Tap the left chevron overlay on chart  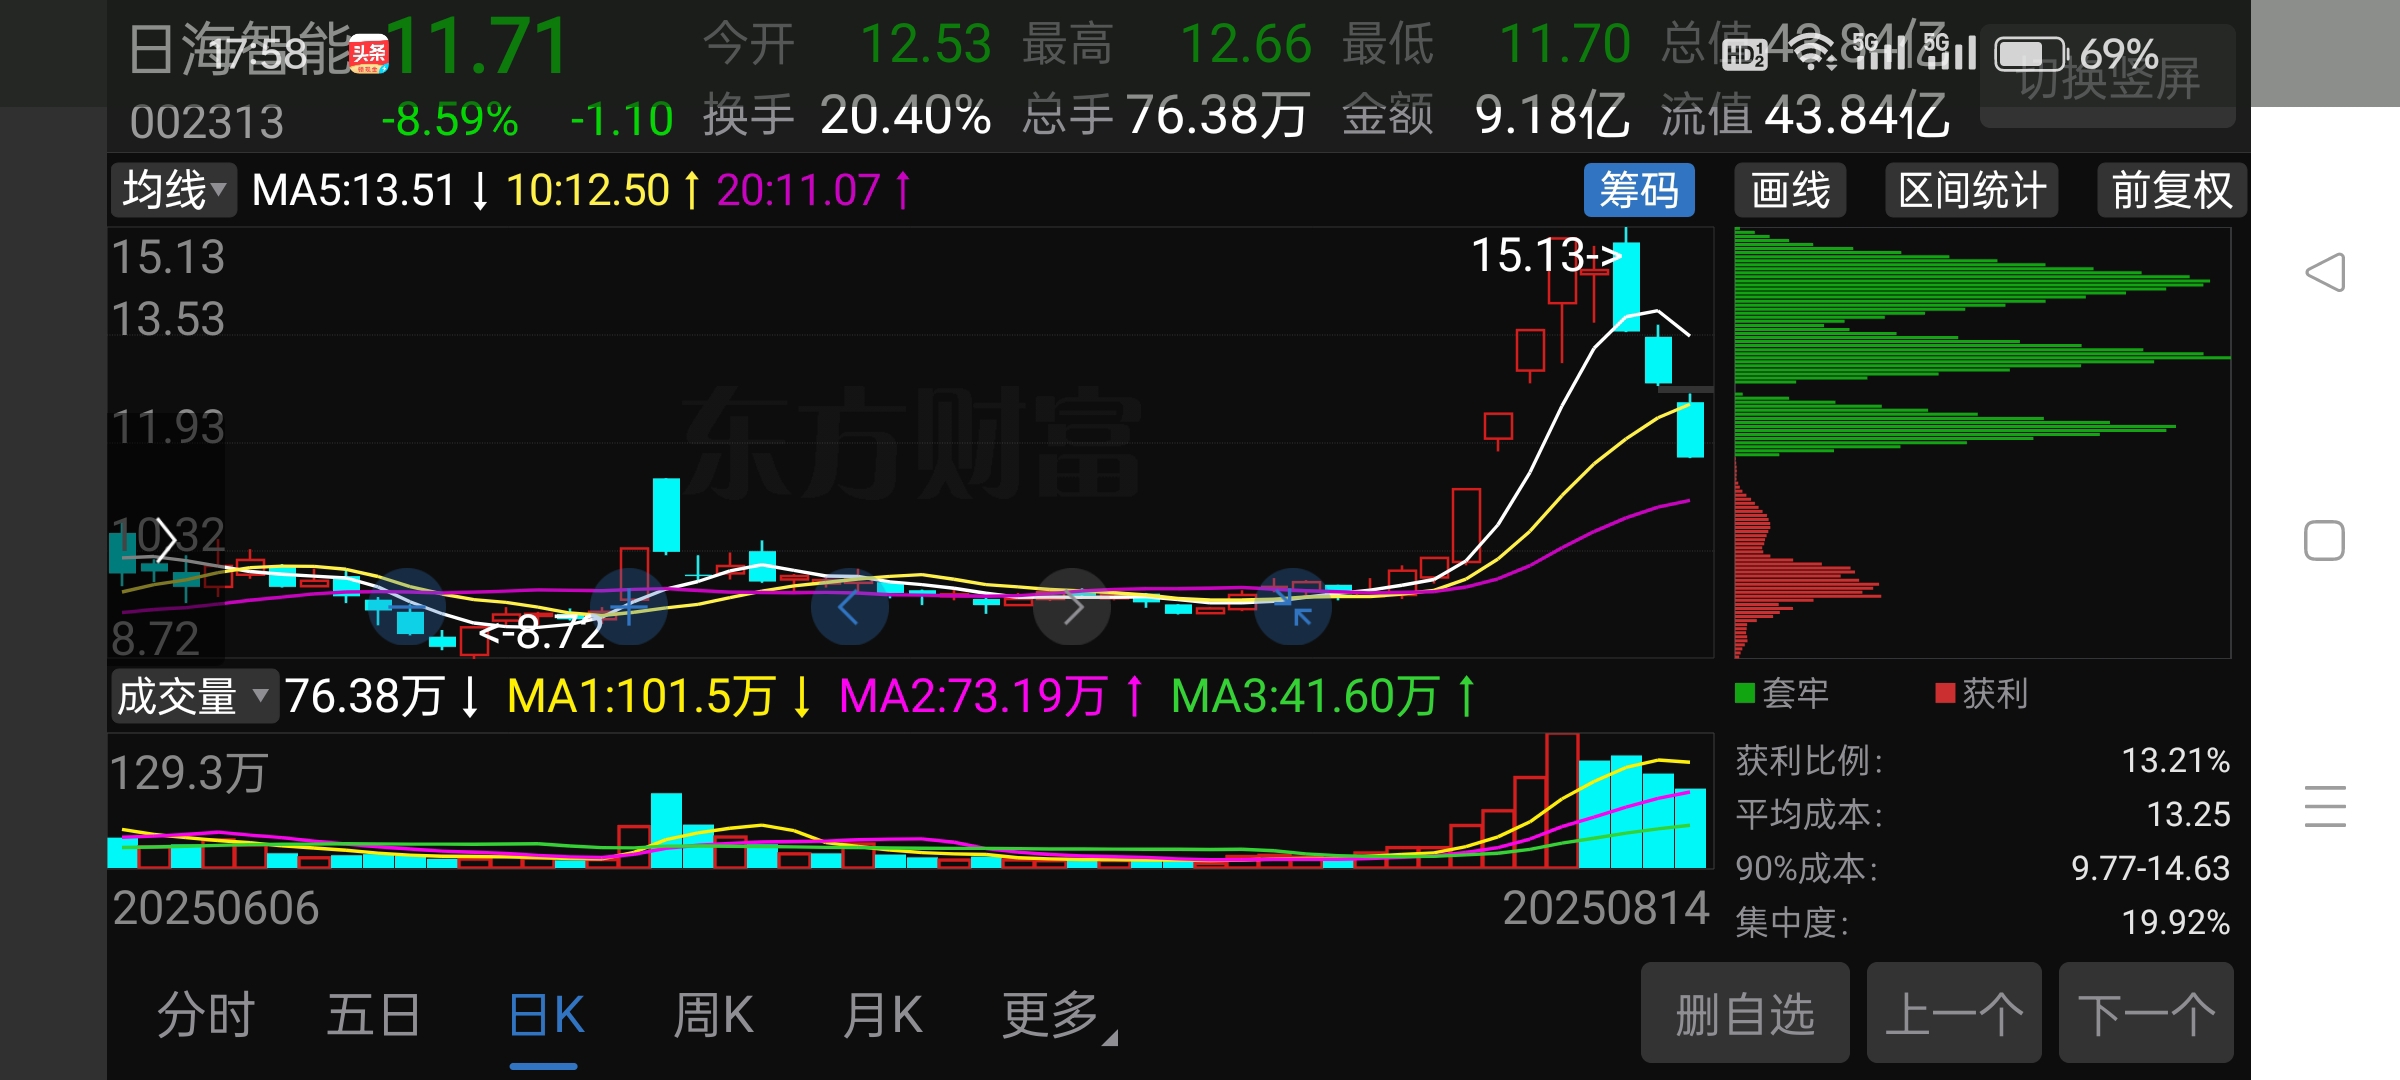coord(849,606)
